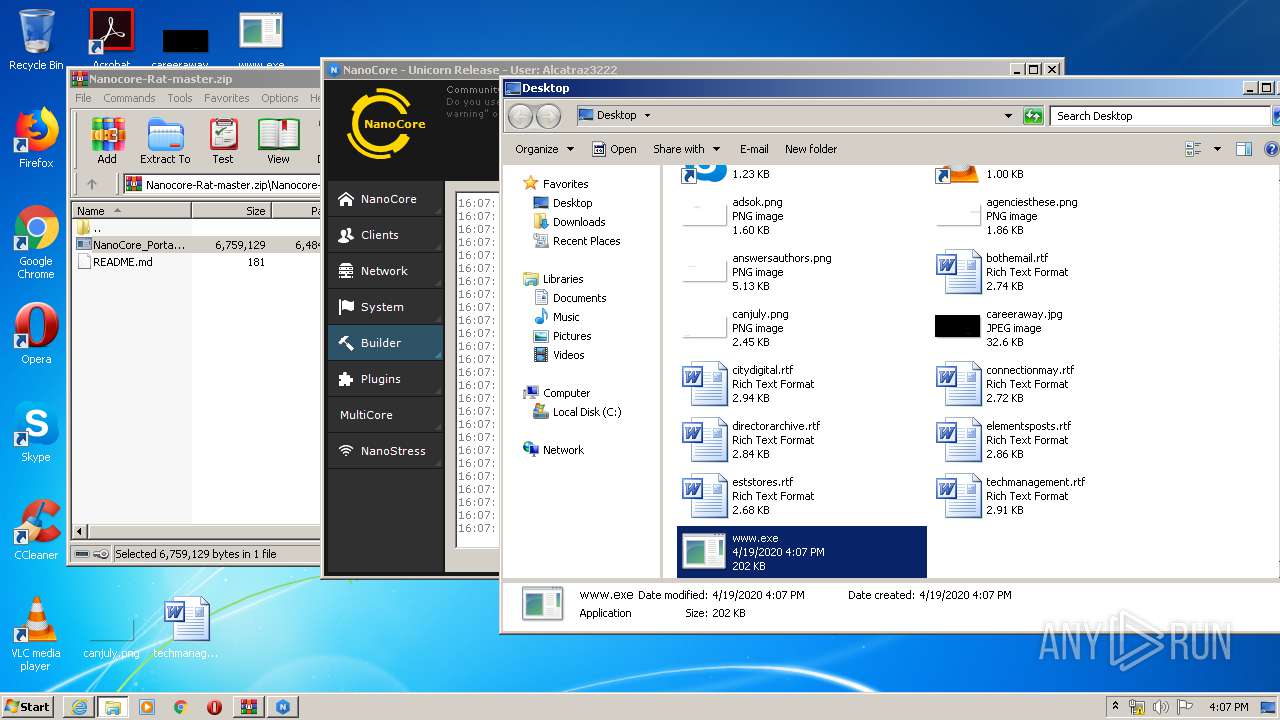Image resolution: width=1280 pixels, height=720 pixels.
Task: Launch Acrobat Reader from desktop shortcut
Action: 111,39
